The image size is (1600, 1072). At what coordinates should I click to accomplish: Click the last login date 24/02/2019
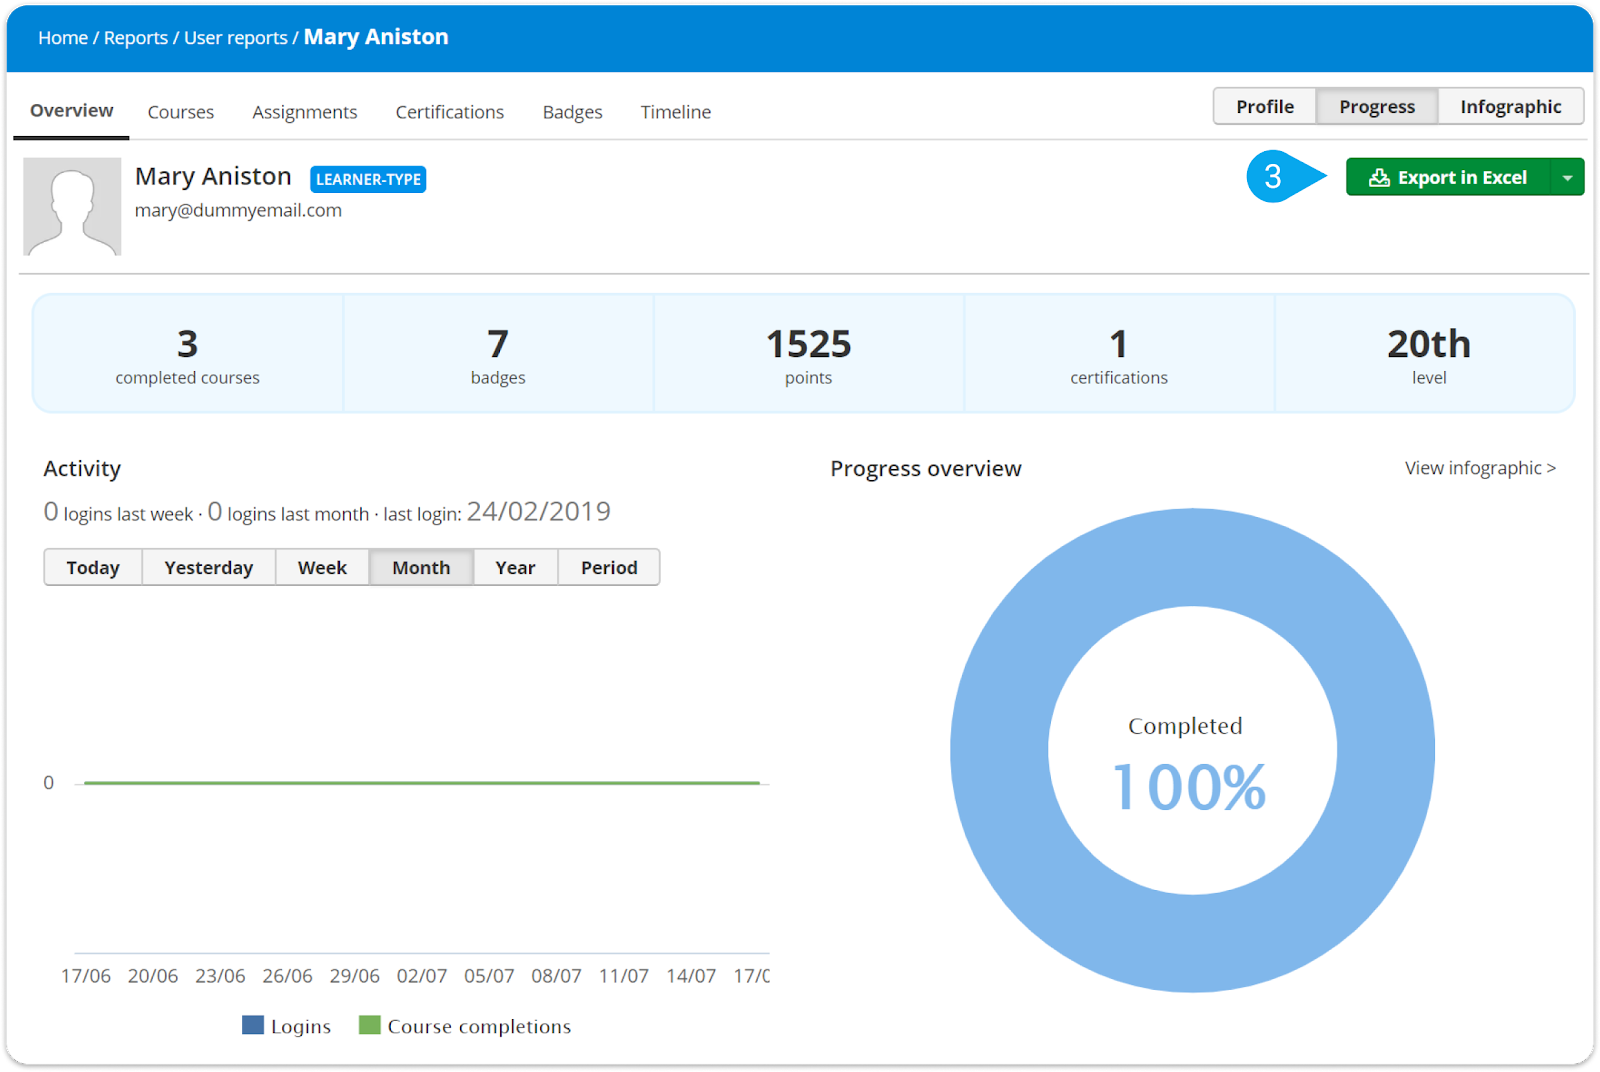pyautogui.click(x=539, y=511)
